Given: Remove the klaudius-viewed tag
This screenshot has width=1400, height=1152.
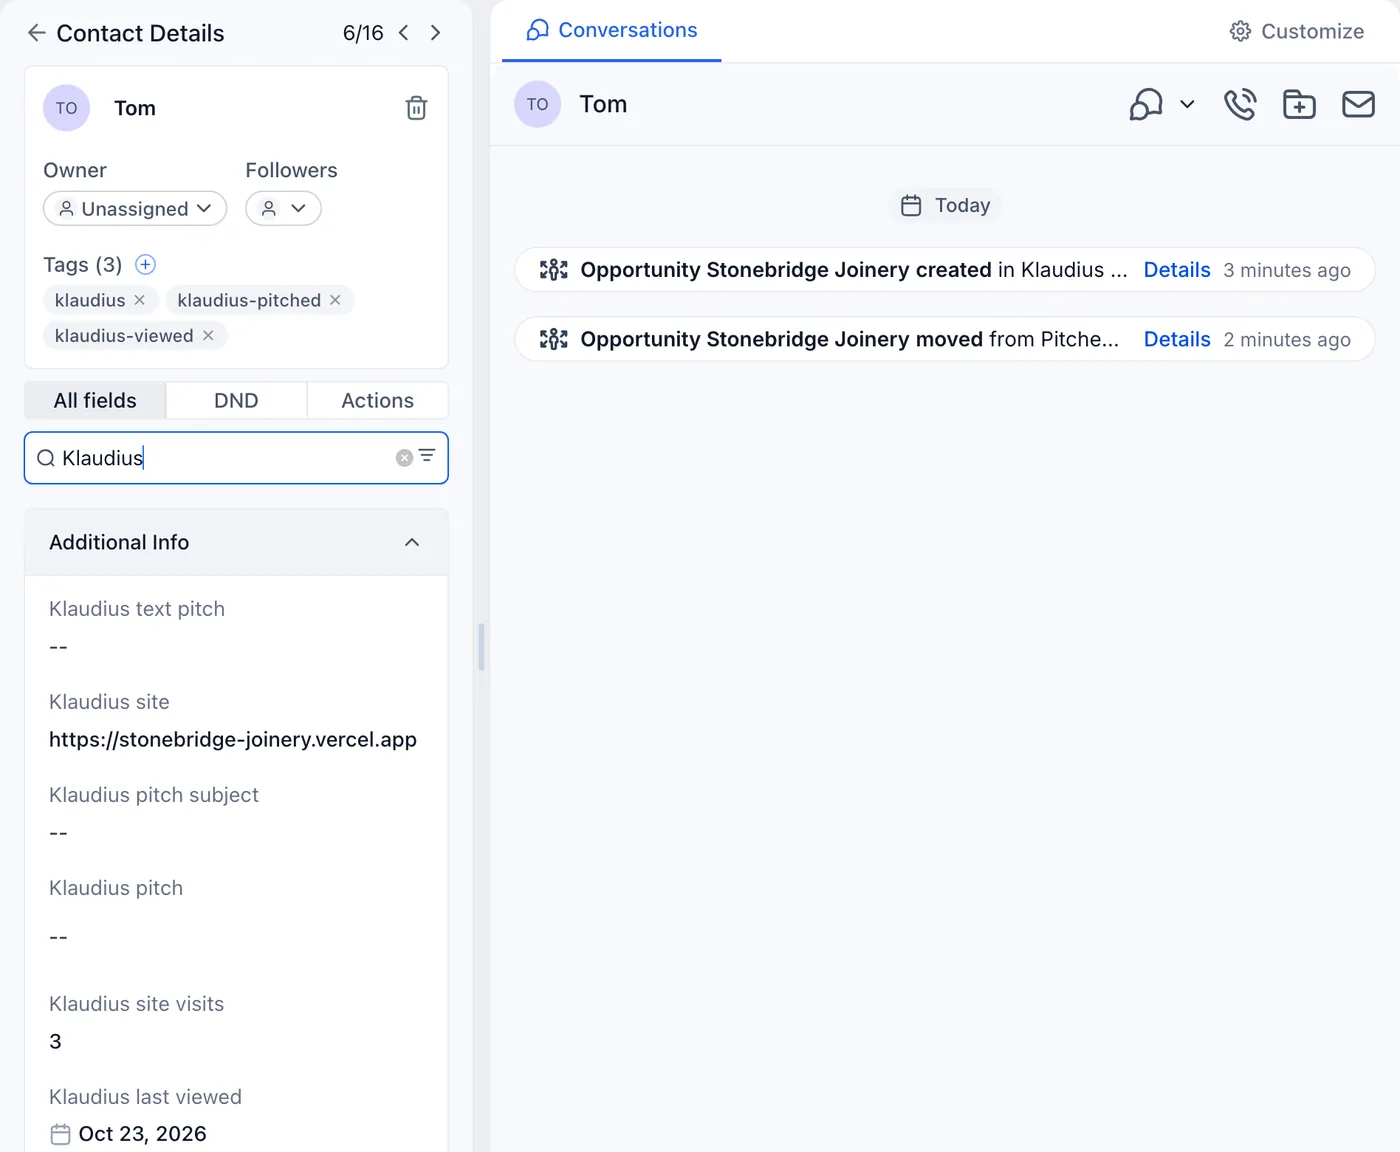Looking at the screenshot, I should click(208, 336).
